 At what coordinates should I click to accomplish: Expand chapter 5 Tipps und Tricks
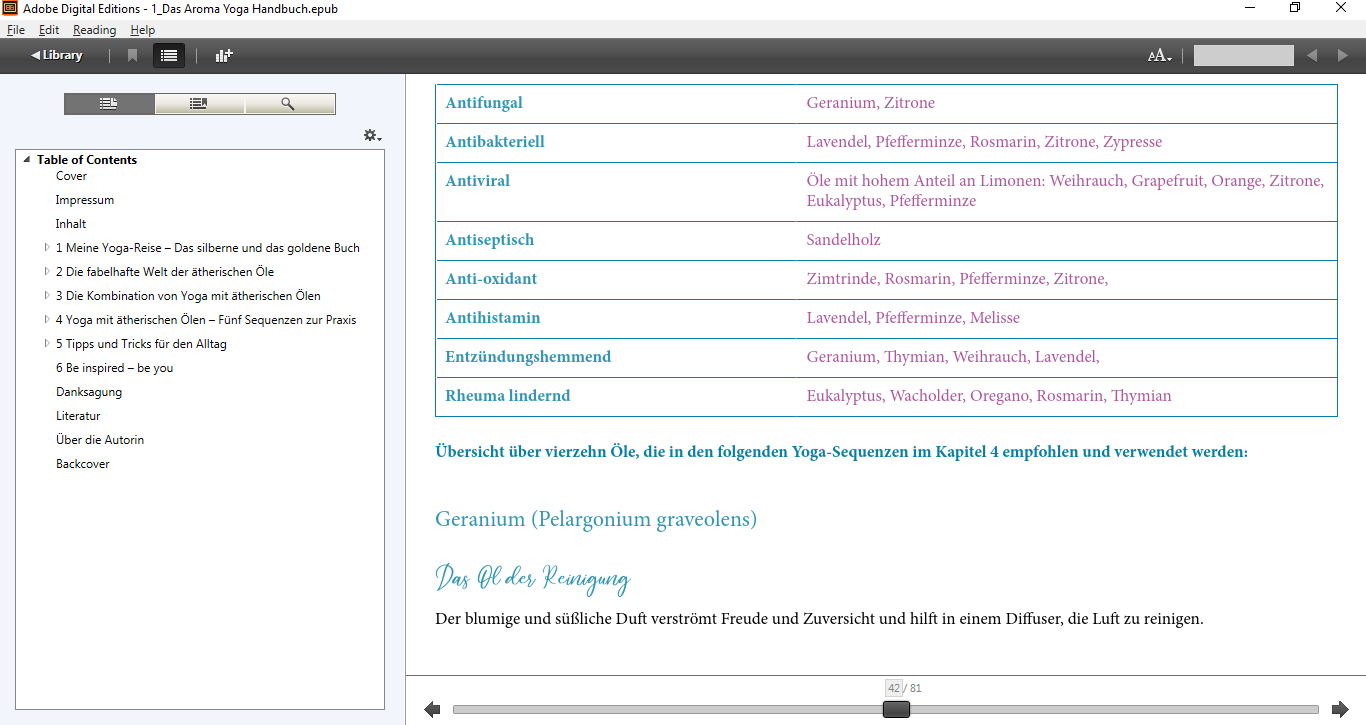click(x=46, y=343)
